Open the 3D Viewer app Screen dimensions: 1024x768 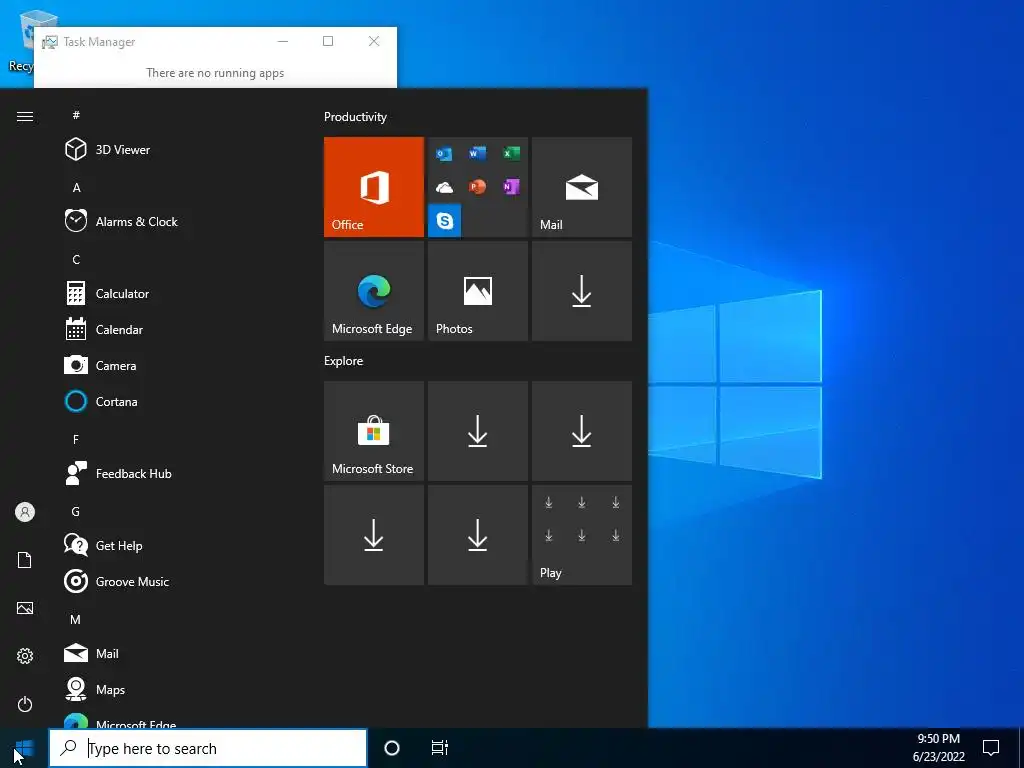(x=176, y=150)
